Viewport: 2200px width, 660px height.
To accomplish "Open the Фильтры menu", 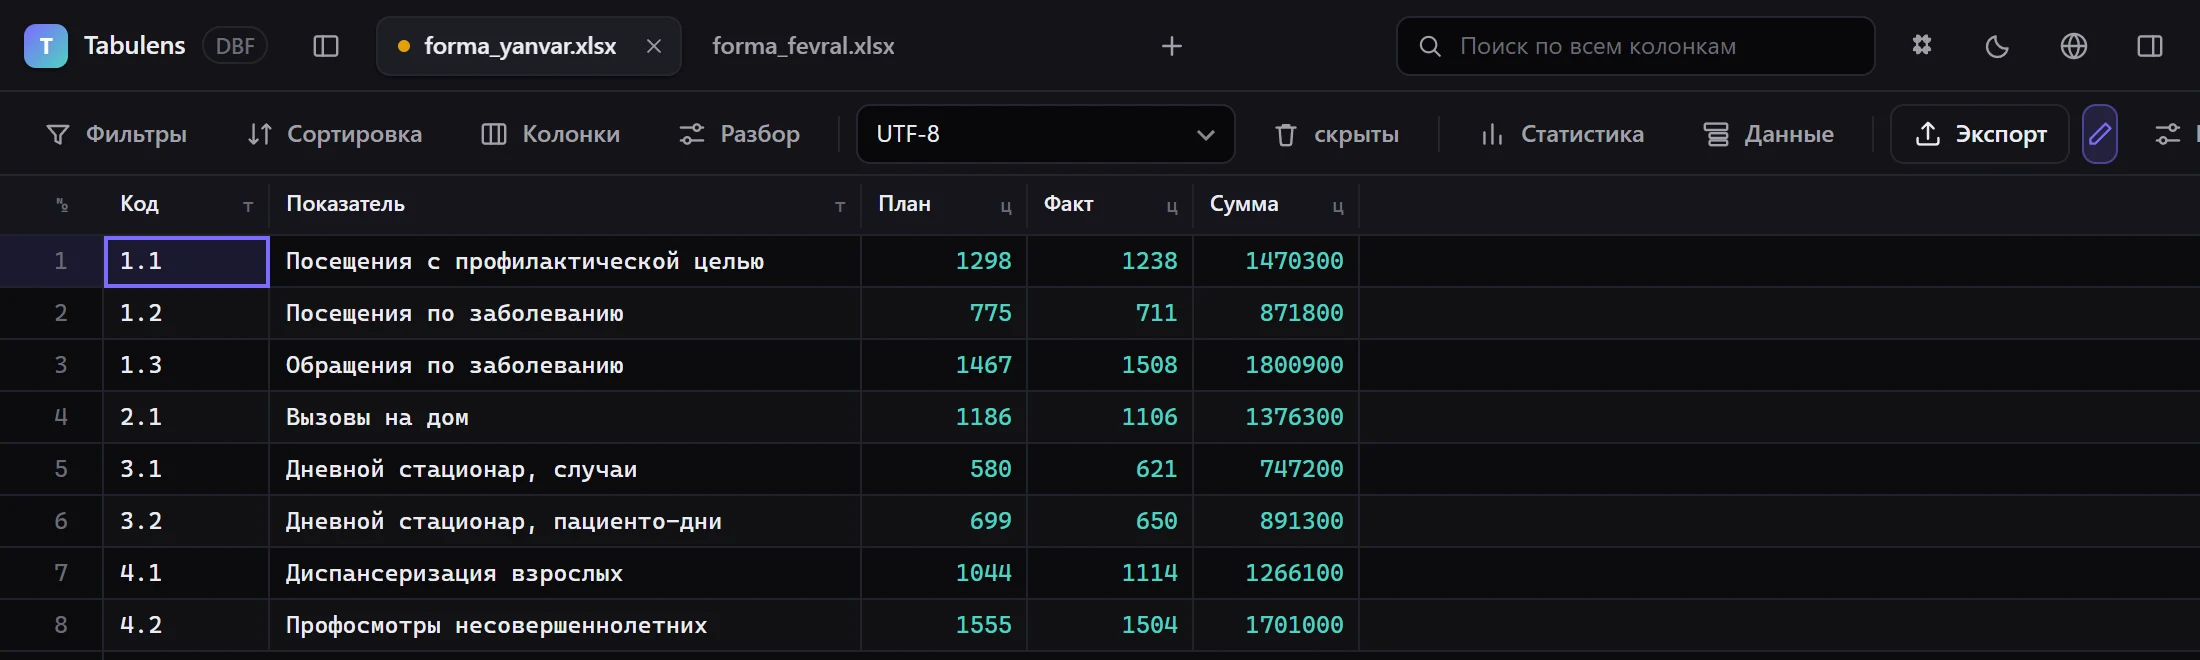I will click(117, 134).
